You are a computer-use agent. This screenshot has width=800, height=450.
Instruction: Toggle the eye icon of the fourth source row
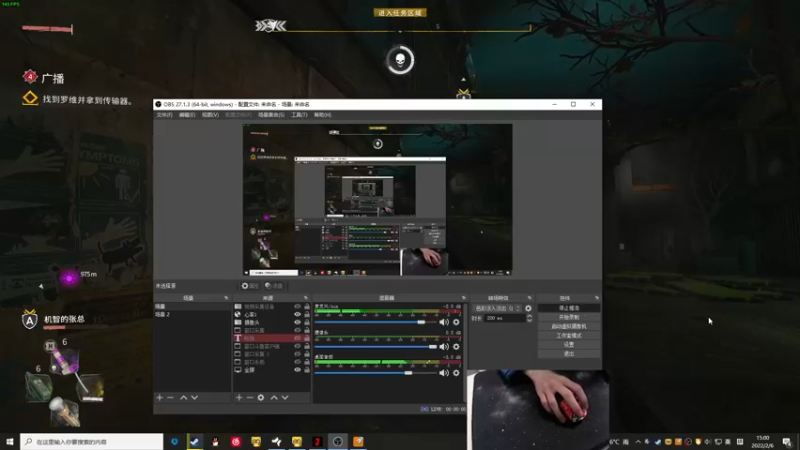pyautogui.click(x=297, y=330)
